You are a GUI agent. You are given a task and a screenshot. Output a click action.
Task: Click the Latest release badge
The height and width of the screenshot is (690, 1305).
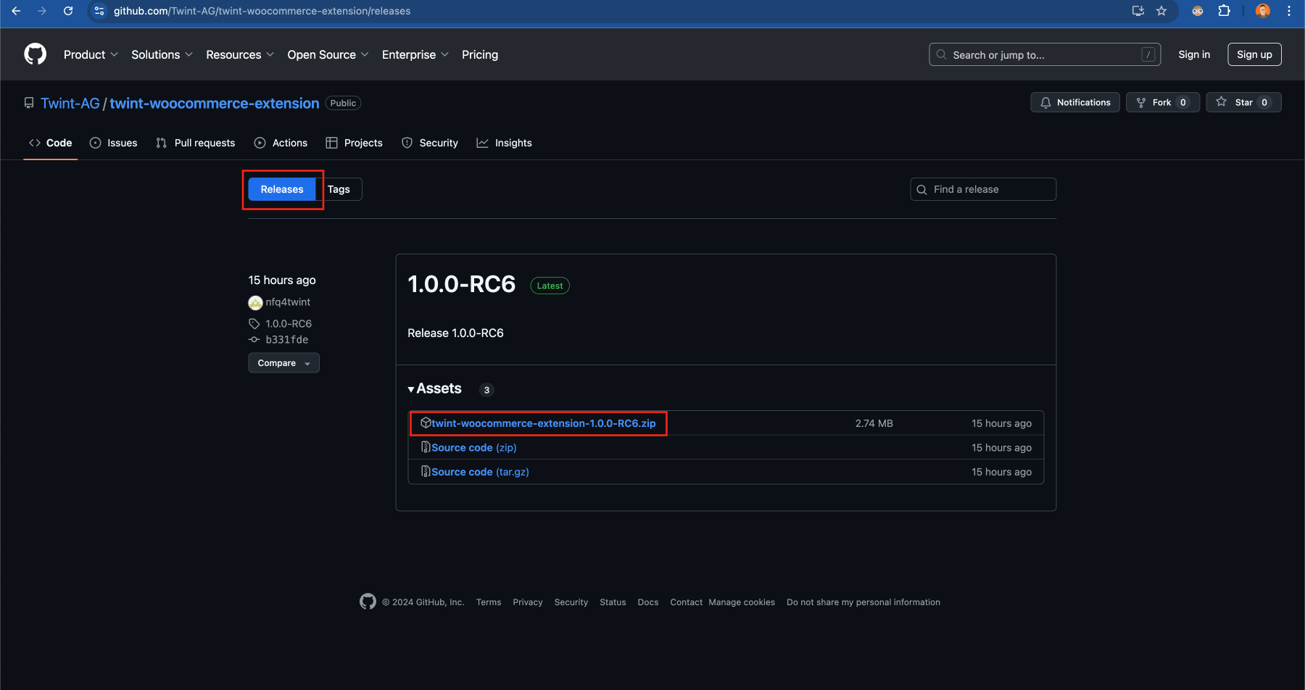coord(550,286)
